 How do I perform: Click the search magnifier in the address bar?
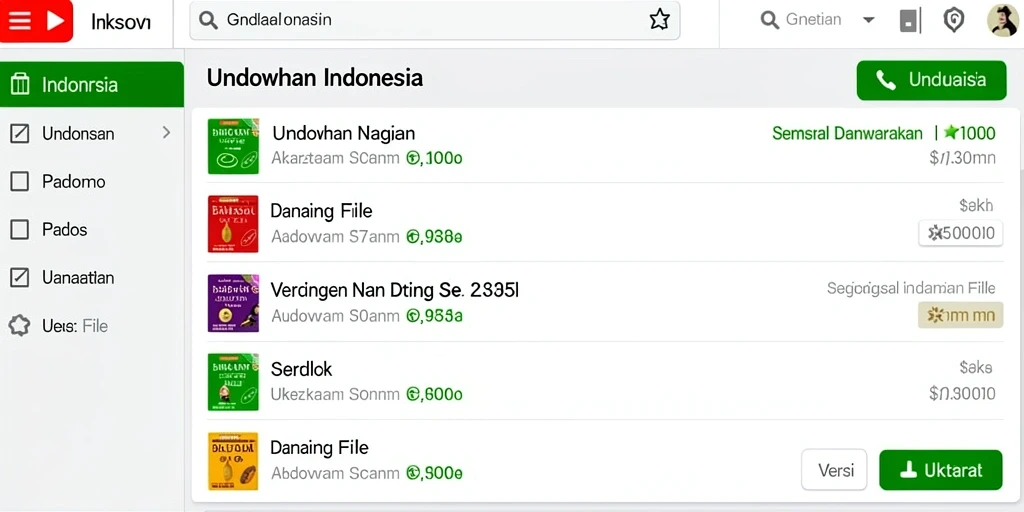[x=208, y=20]
